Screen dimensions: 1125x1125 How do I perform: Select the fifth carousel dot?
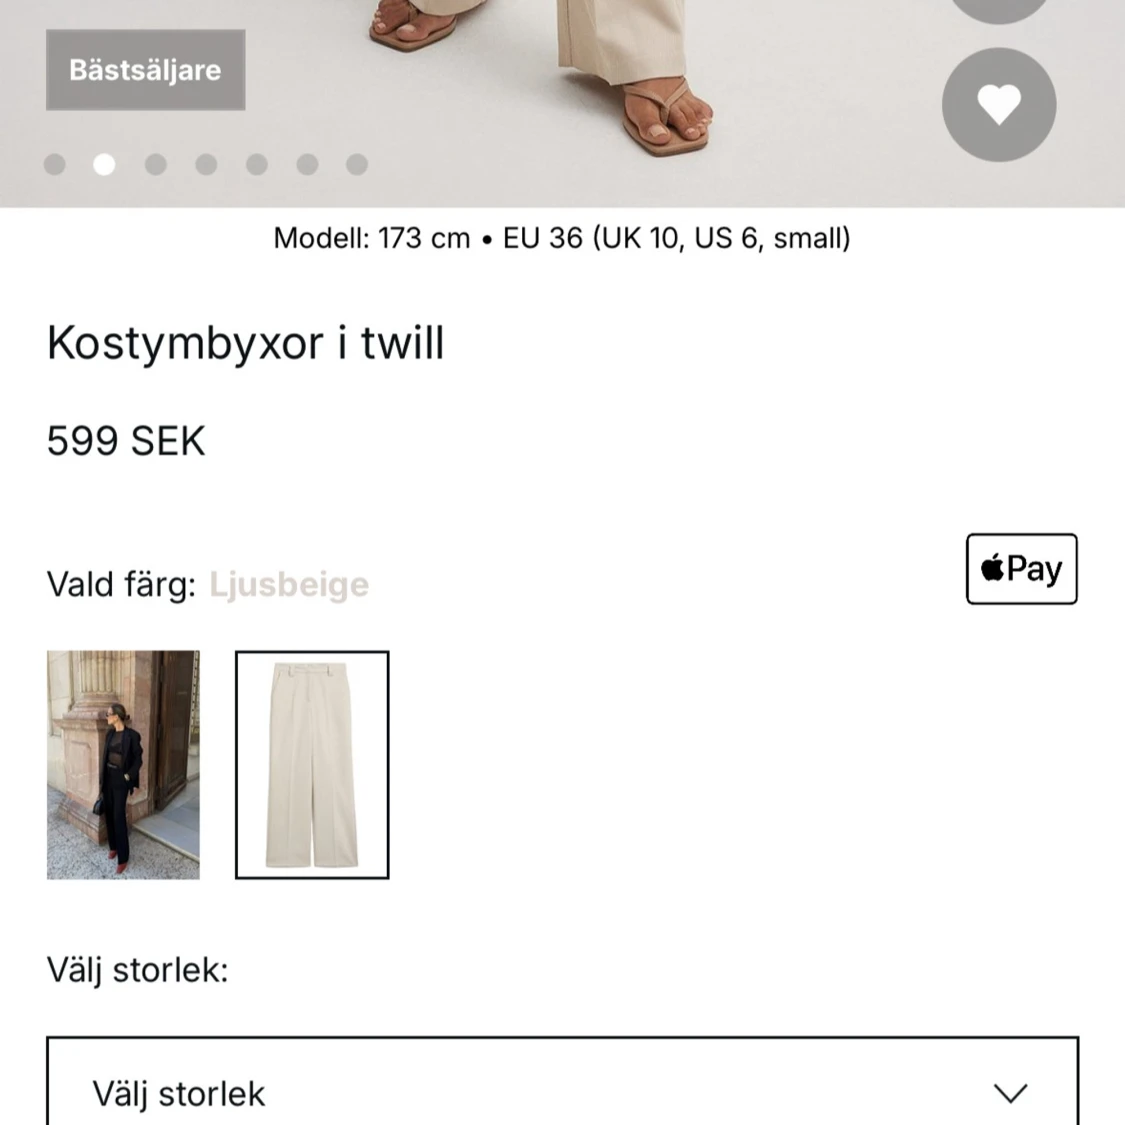(257, 164)
